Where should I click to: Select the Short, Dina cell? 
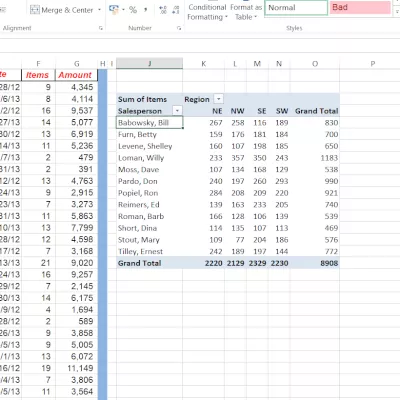pos(149,228)
